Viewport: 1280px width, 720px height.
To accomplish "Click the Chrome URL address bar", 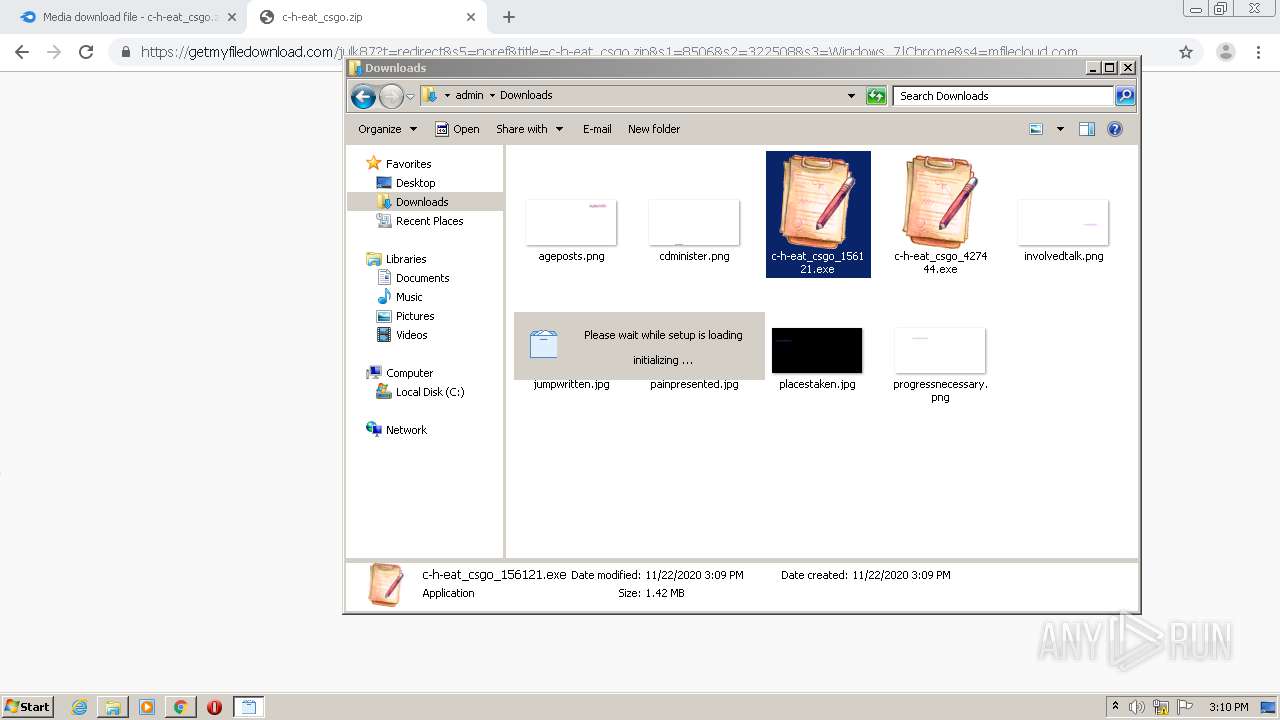I will (640, 52).
